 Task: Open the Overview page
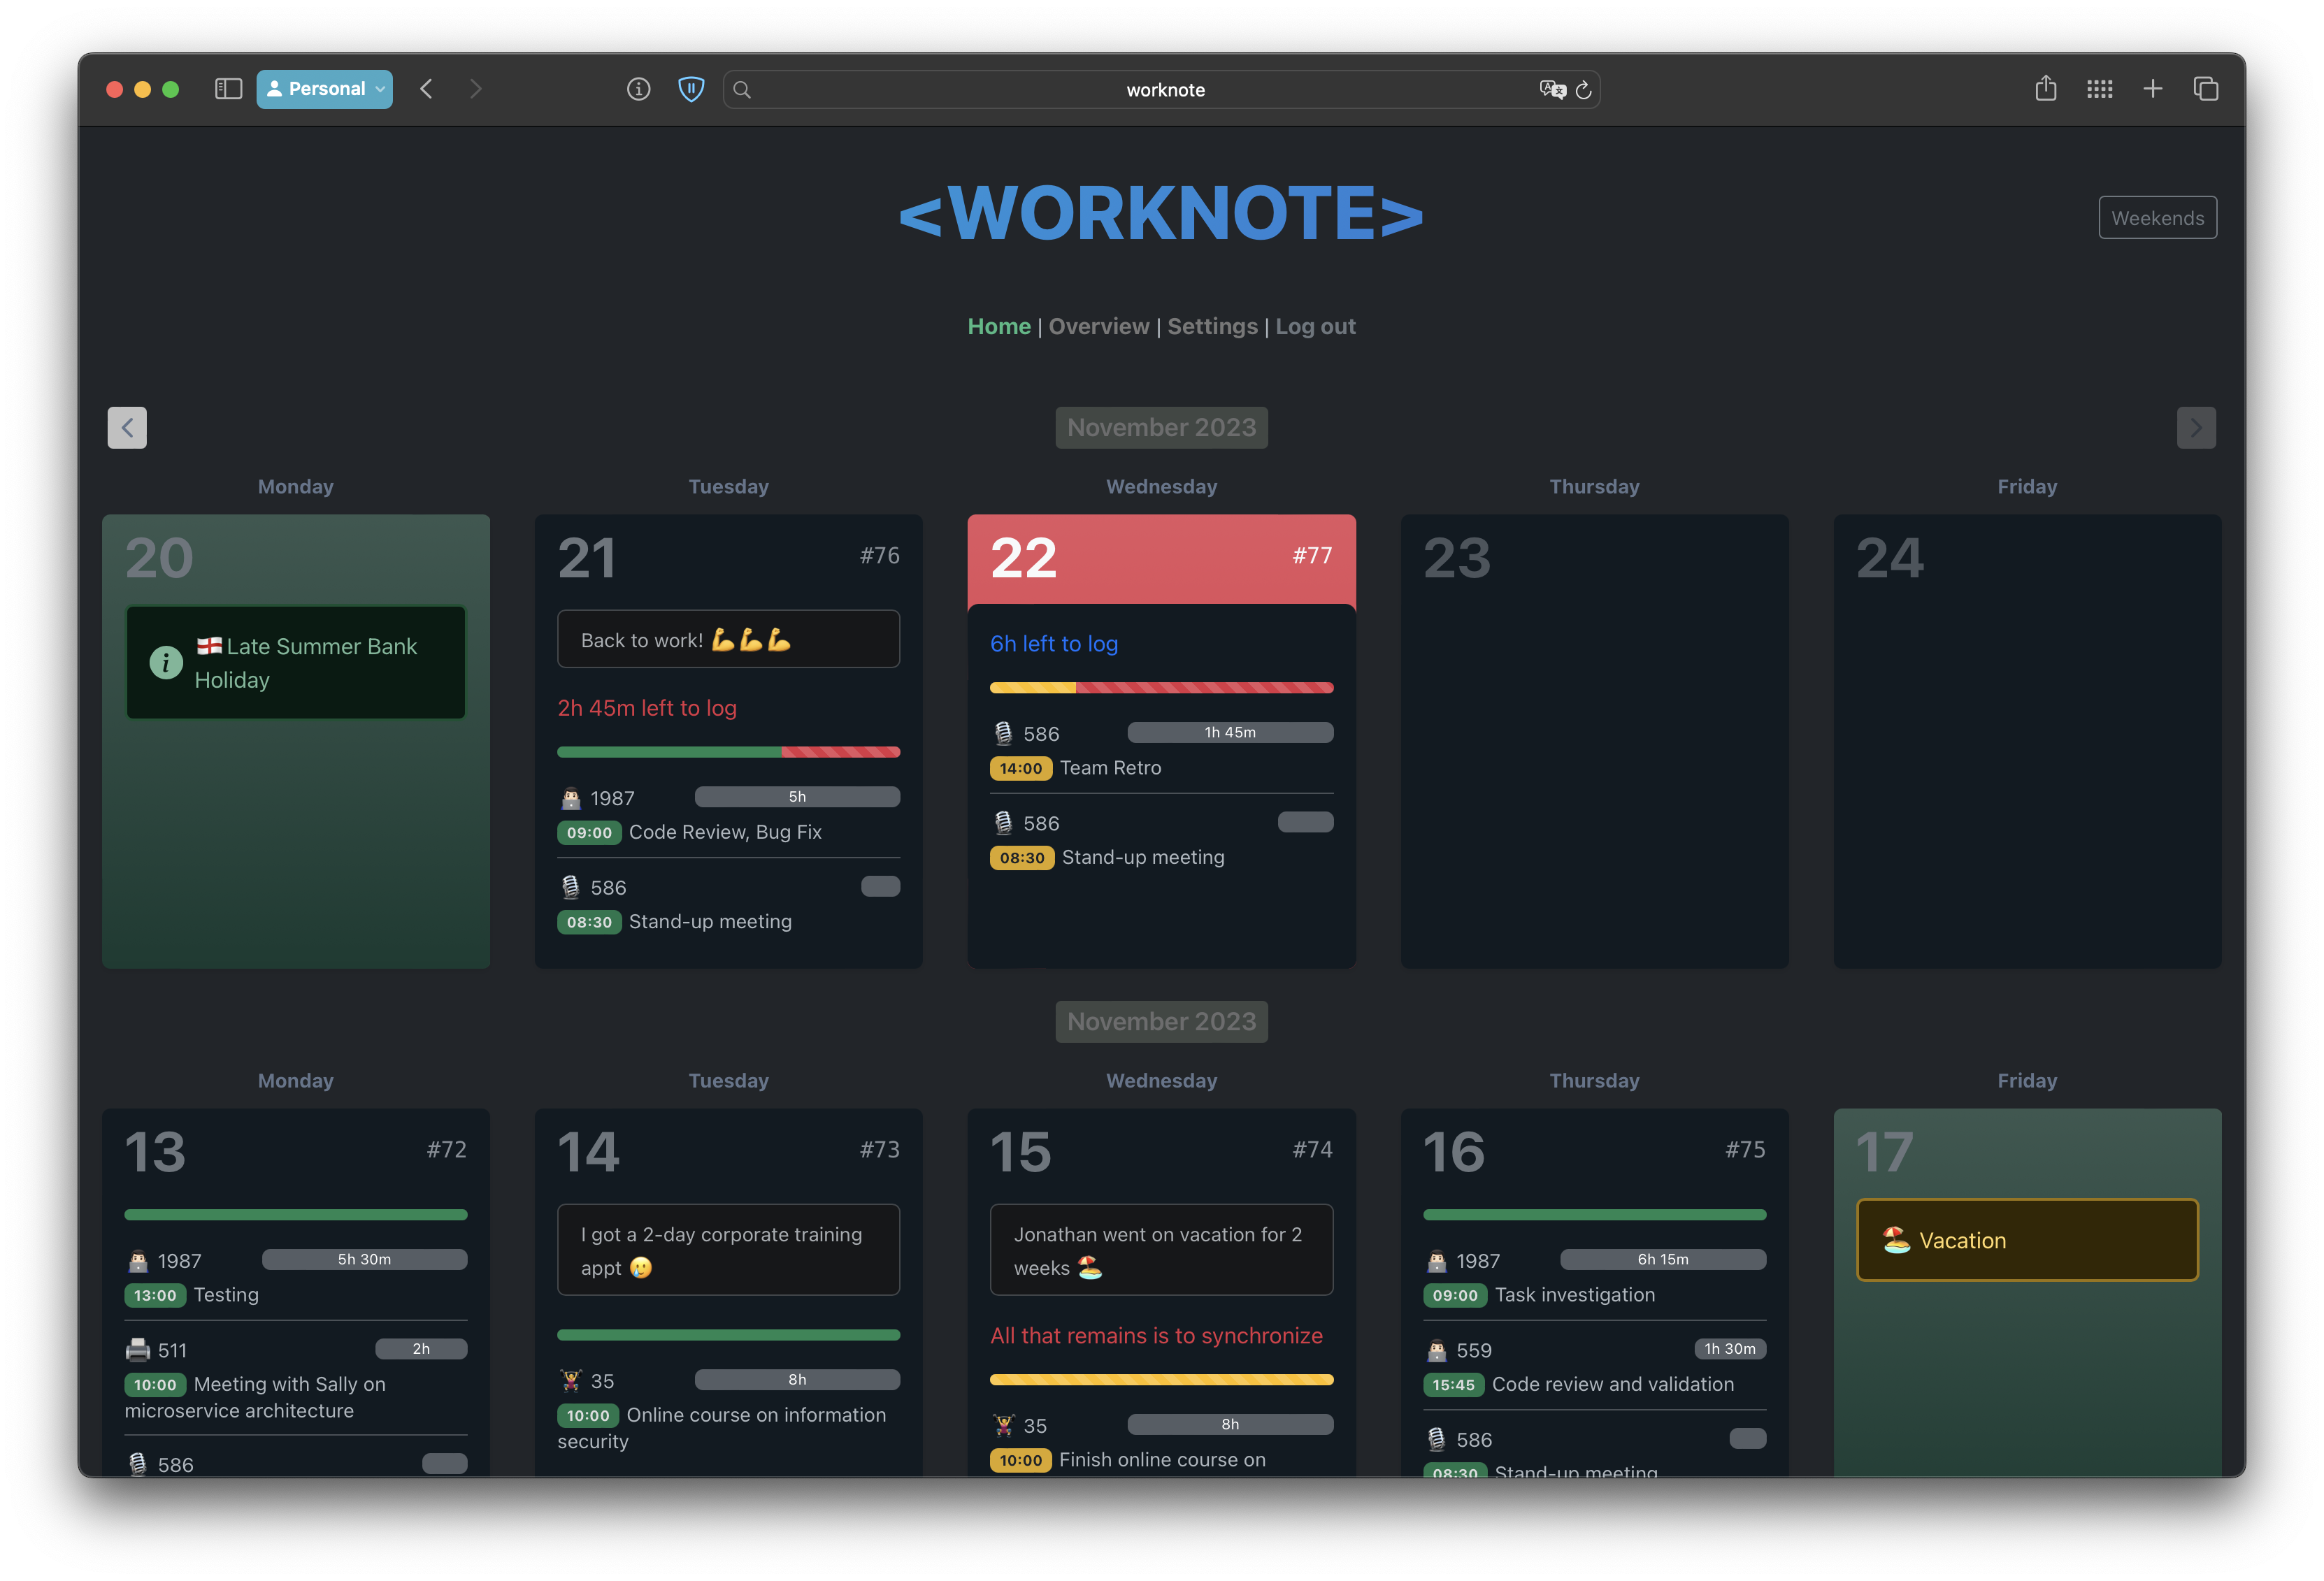(x=1098, y=326)
